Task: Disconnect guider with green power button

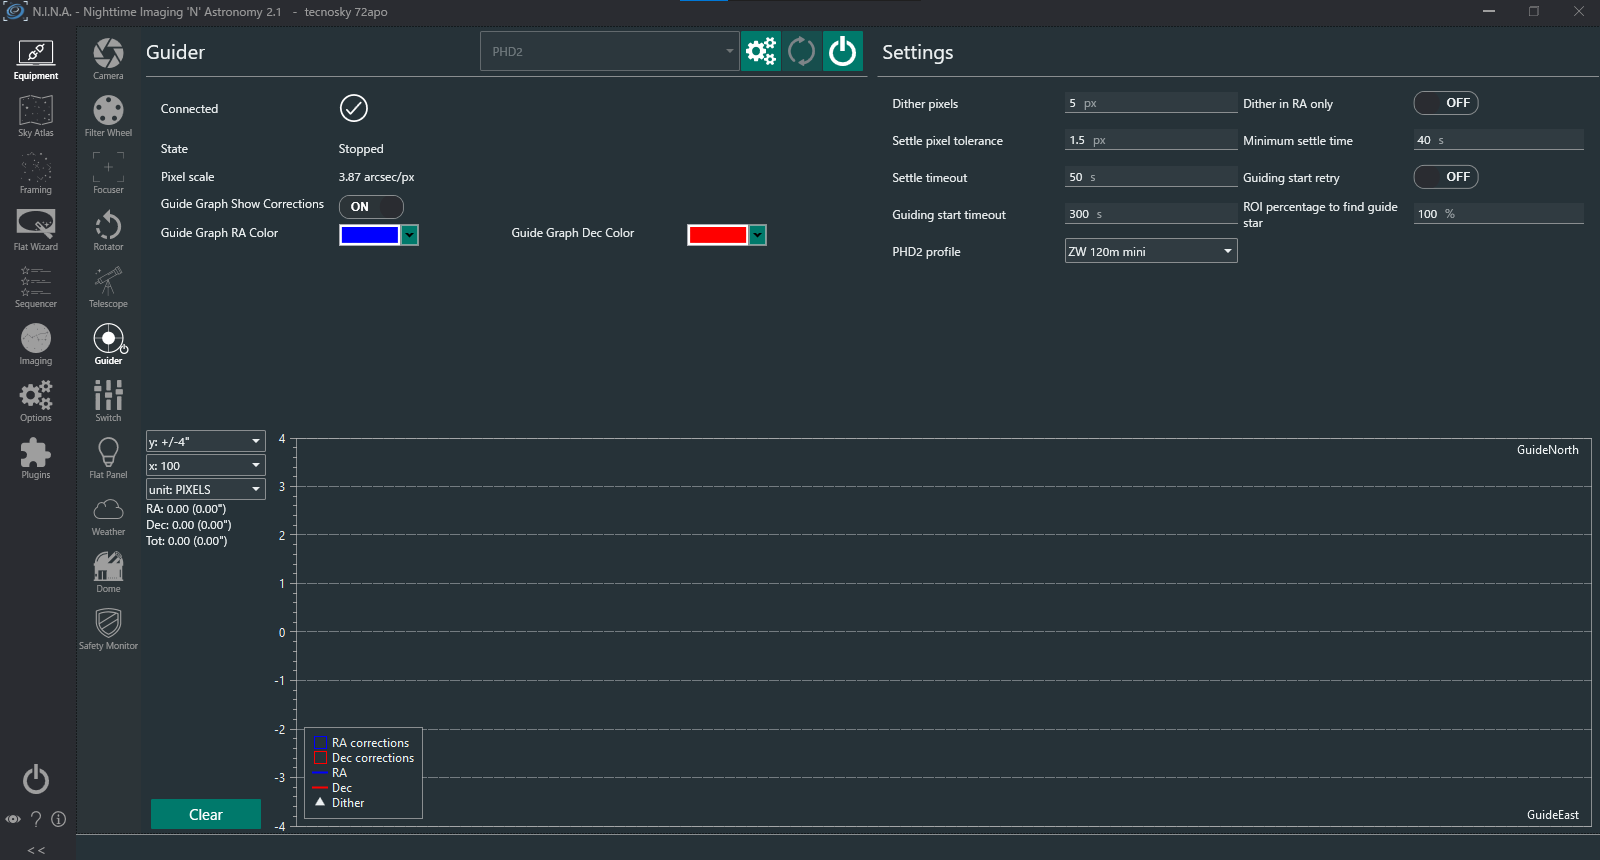Action: pyautogui.click(x=843, y=51)
